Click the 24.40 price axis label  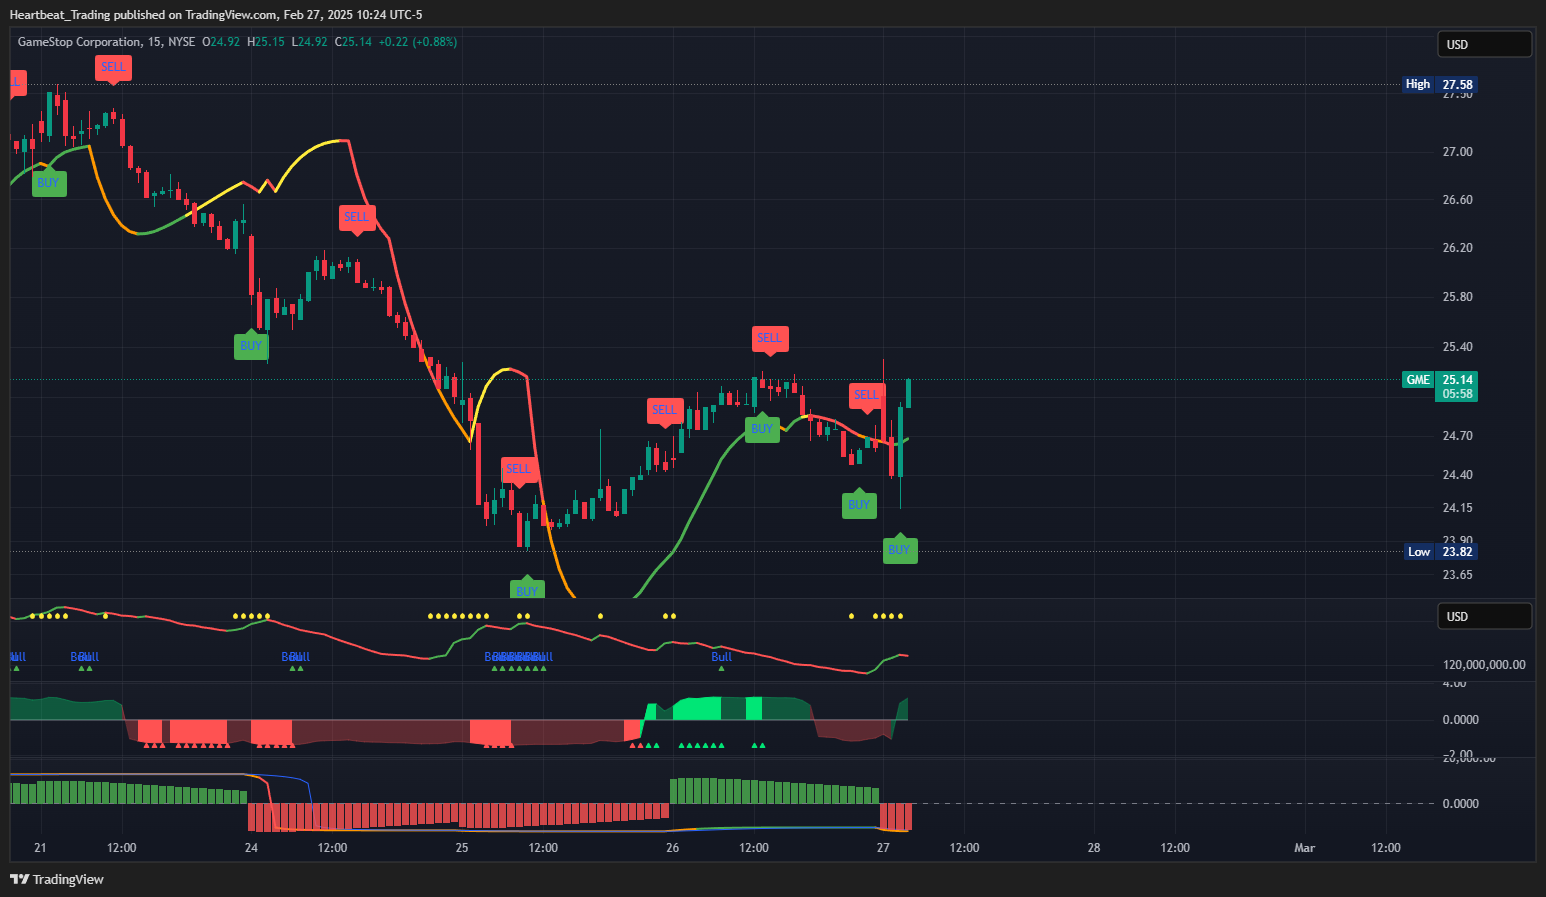1457,475
